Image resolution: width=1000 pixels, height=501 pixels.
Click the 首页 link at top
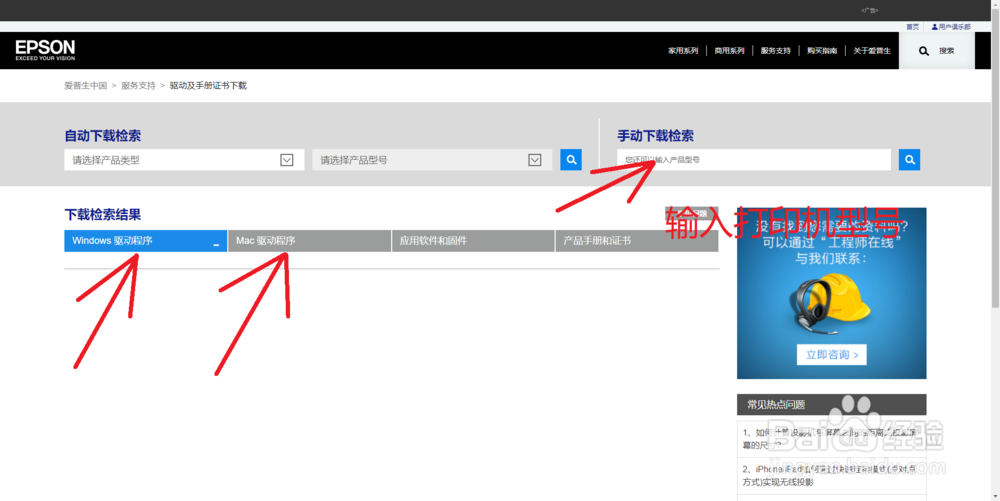(x=913, y=27)
